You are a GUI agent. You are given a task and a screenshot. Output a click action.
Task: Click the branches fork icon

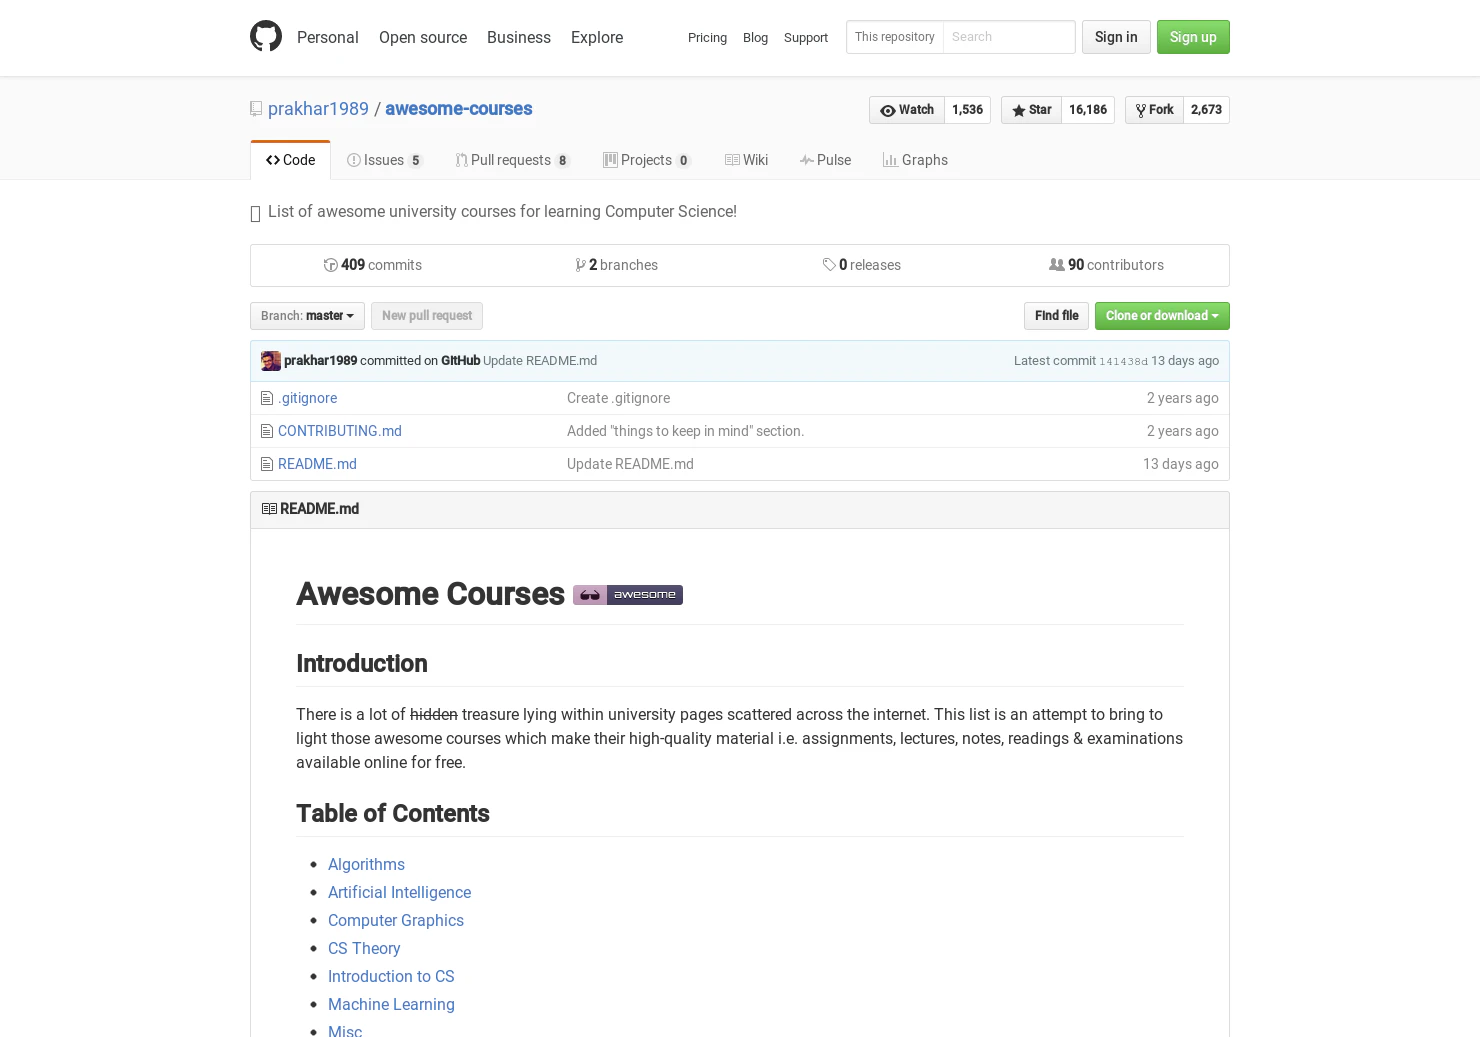pos(581,265)
